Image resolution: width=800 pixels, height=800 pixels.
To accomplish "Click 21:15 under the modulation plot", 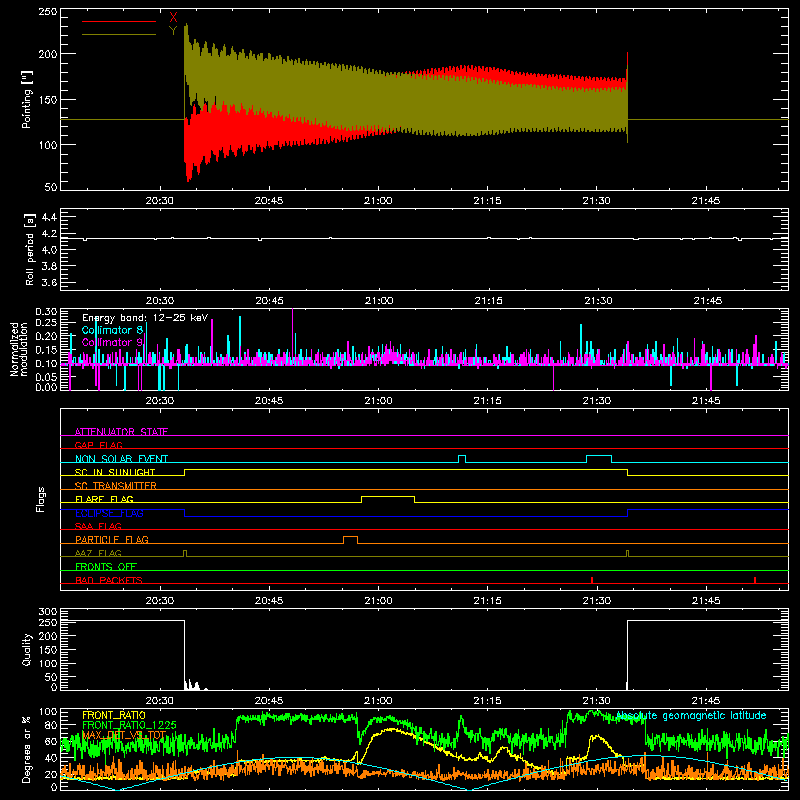I will [487, 401].
